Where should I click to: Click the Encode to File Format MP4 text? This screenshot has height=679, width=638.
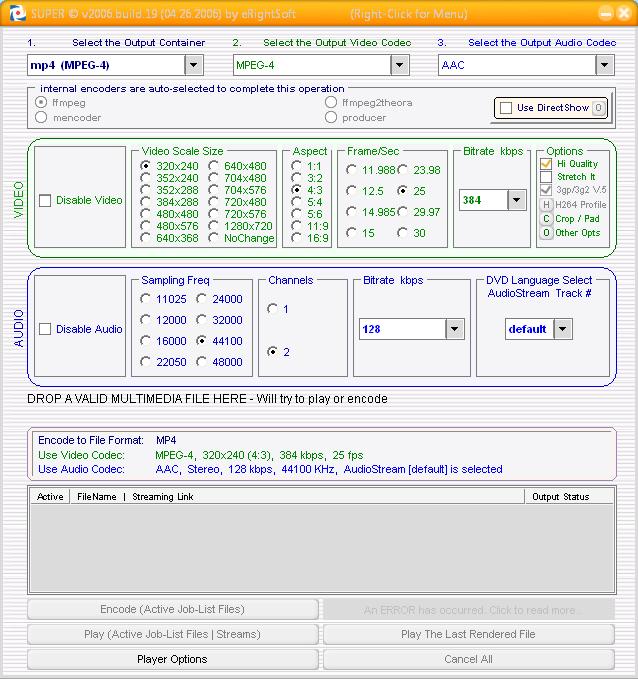(107, 440)
